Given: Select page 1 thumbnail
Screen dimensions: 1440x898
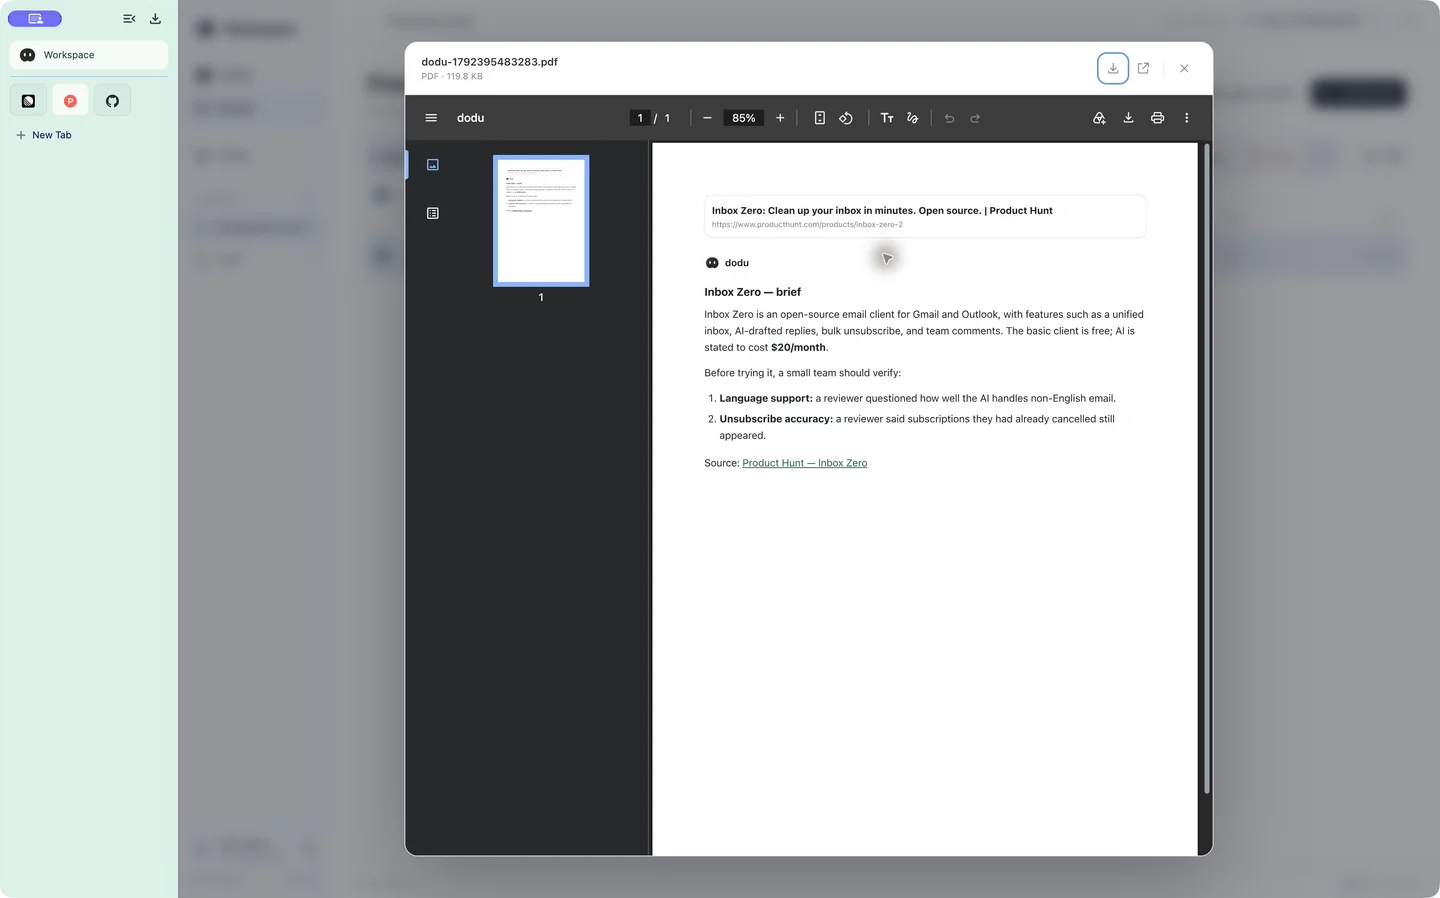Looking at the screenshot, I should pos(541,221).
